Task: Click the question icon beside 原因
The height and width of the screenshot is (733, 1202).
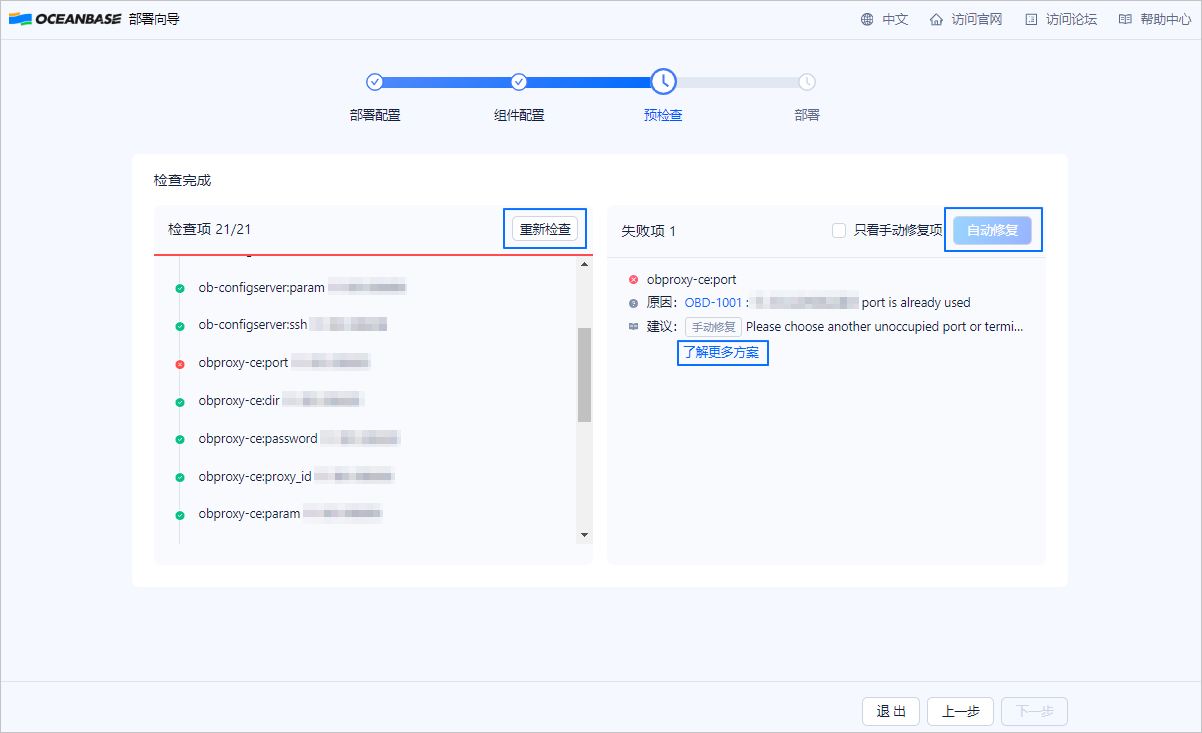Action: point(633,302)
